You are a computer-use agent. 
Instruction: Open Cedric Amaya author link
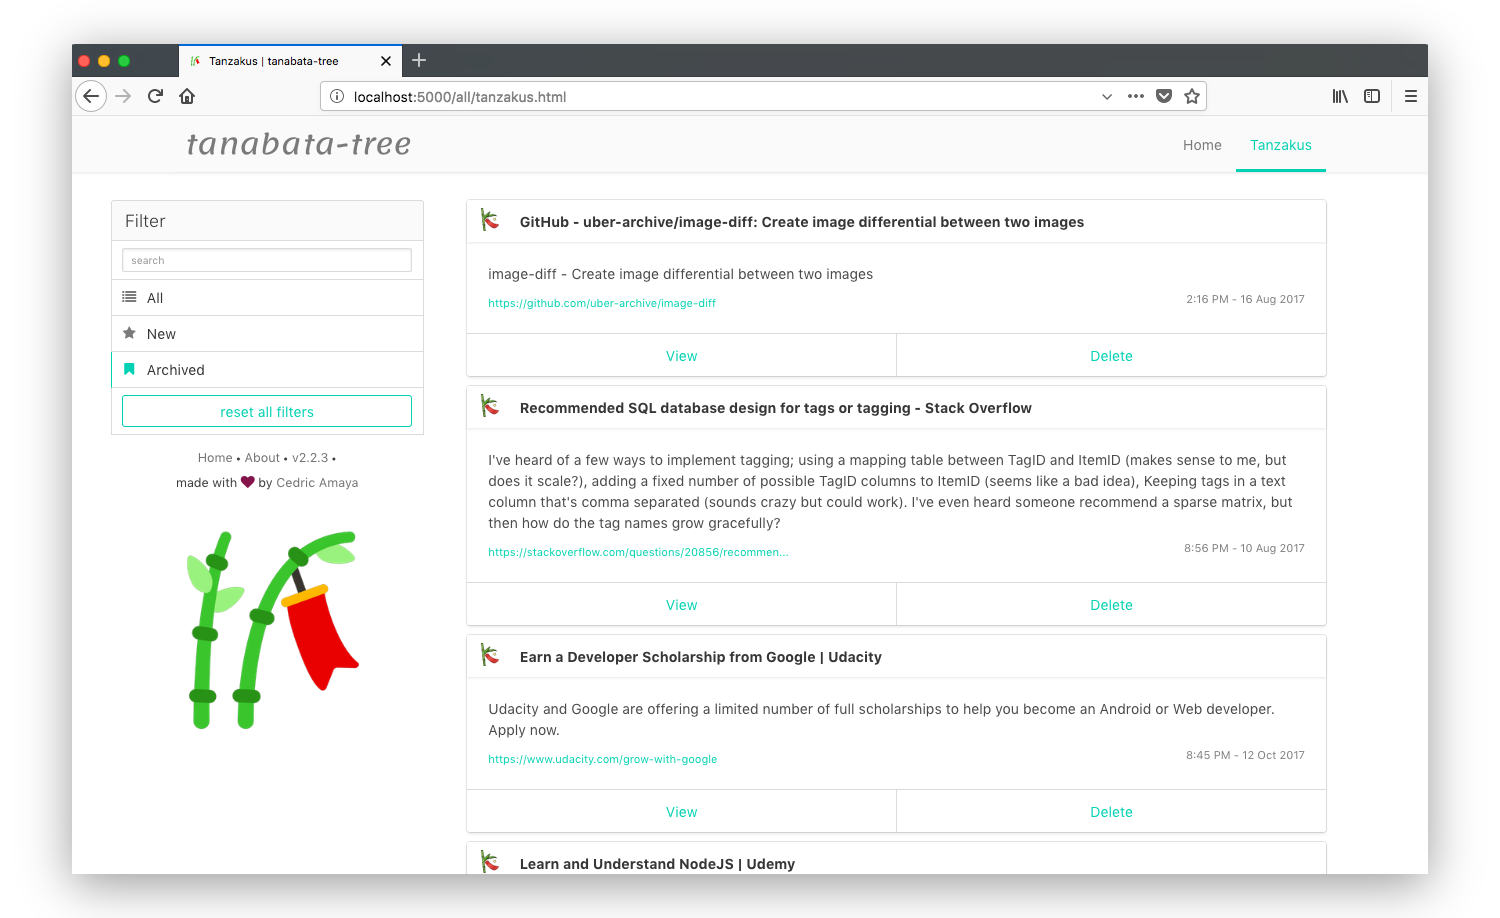(x=317, y=483)
